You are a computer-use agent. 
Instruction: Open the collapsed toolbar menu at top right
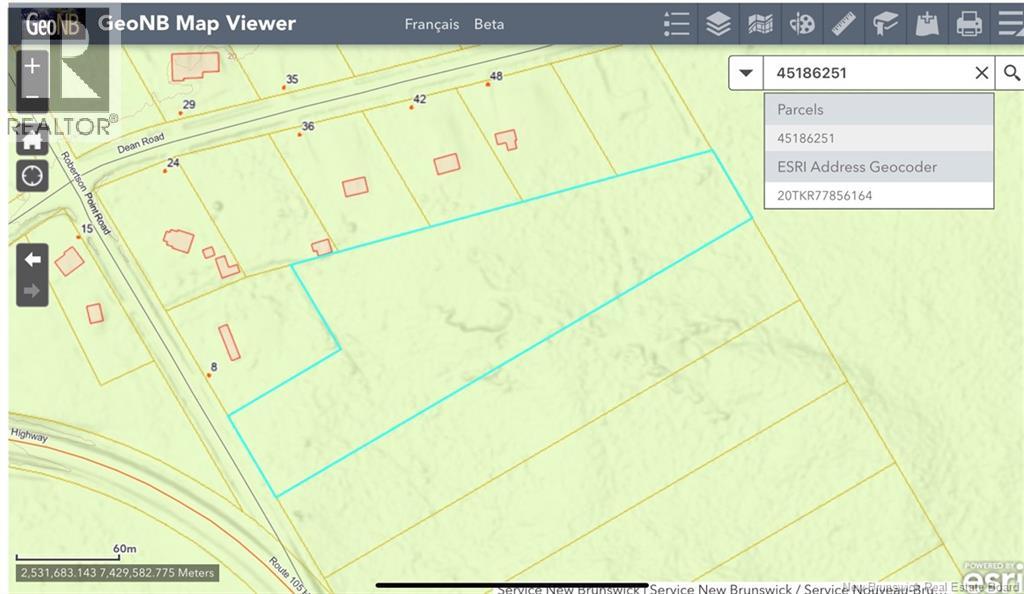pos(1008,23)
